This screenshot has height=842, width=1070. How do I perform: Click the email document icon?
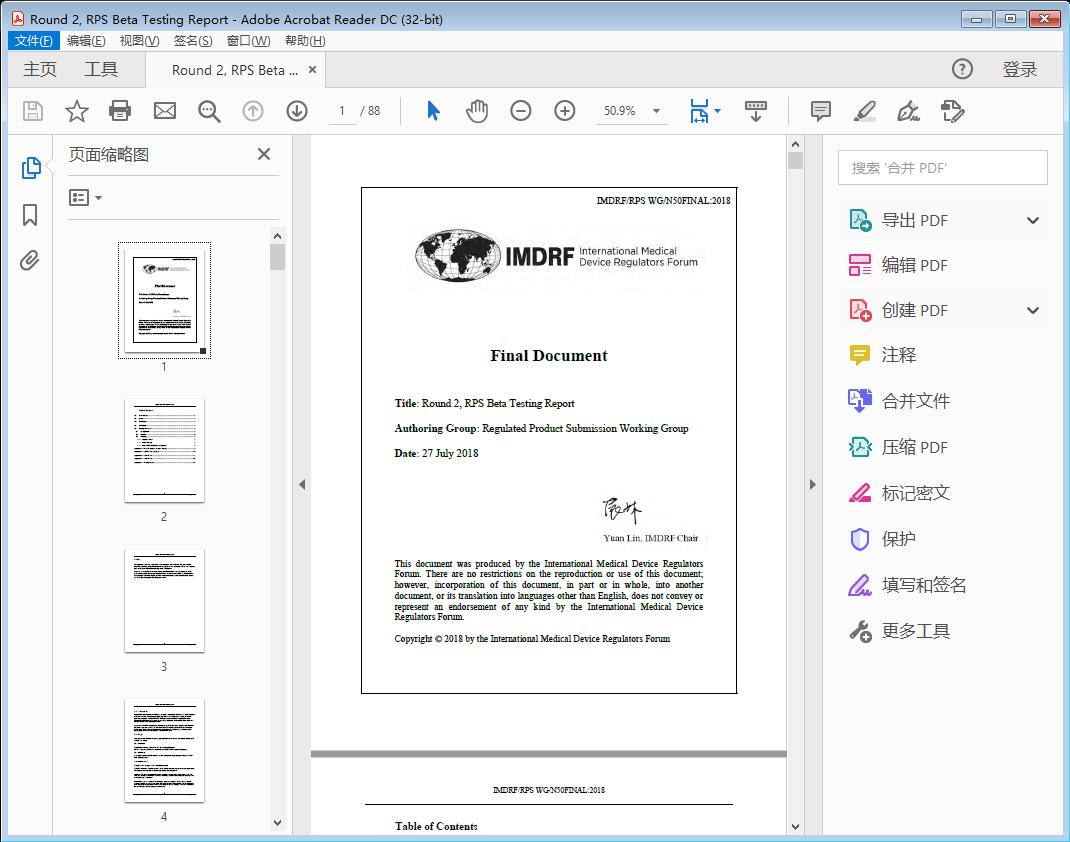click(x=164, y=111)
